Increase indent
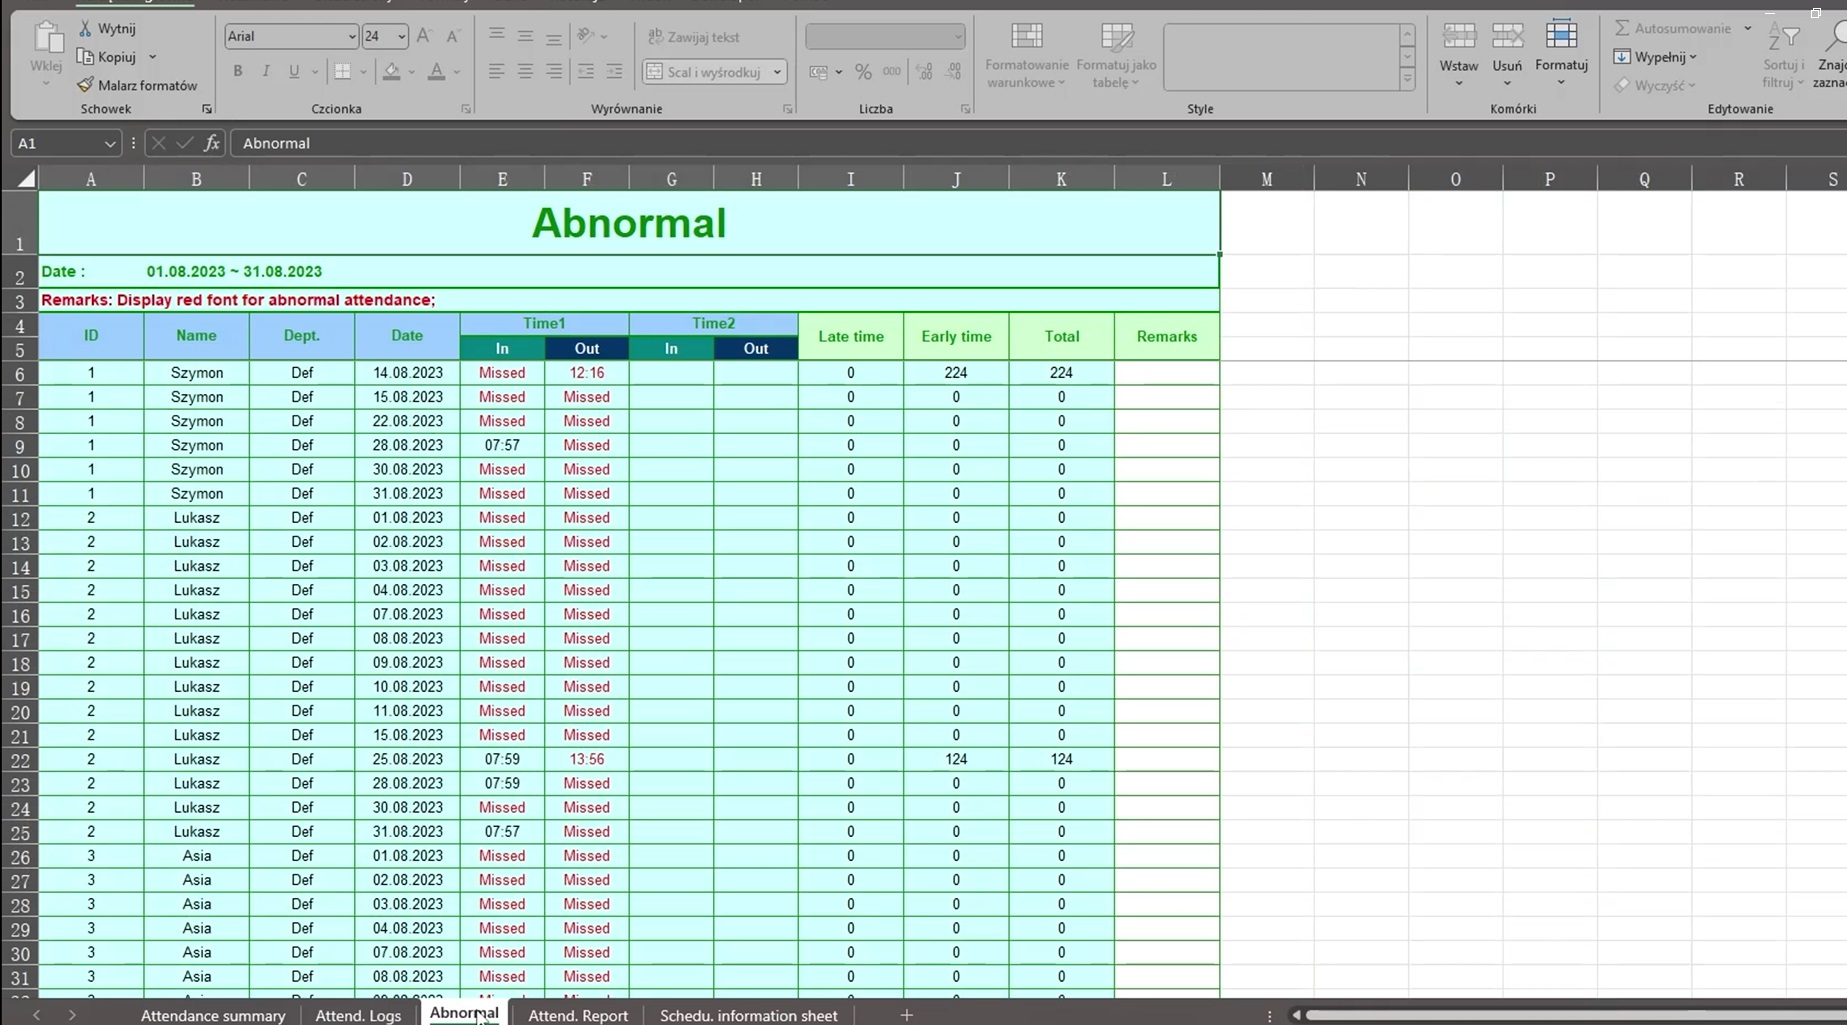 614,71
